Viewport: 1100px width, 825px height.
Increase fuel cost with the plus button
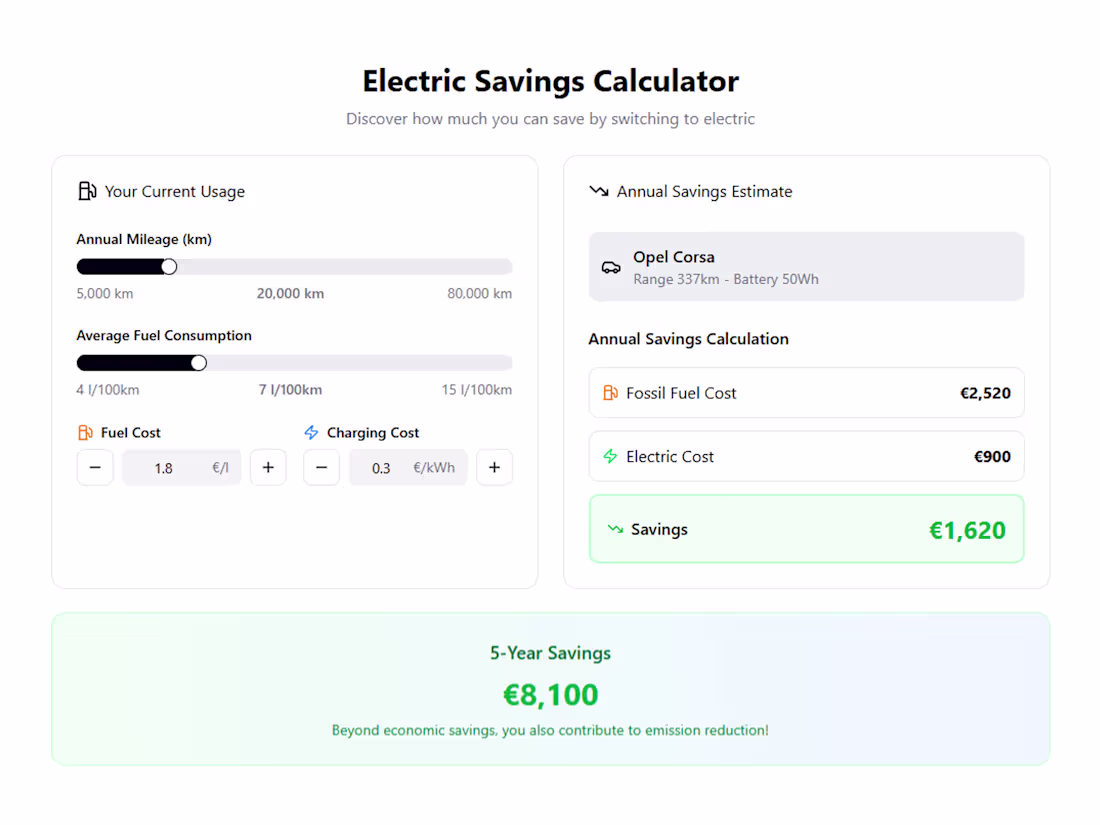(x=268, y=467)
